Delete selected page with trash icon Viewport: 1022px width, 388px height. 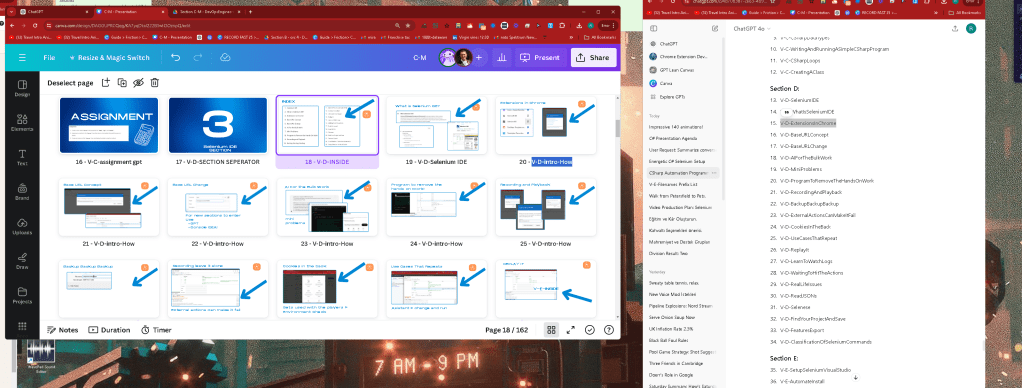coord(155,82)
